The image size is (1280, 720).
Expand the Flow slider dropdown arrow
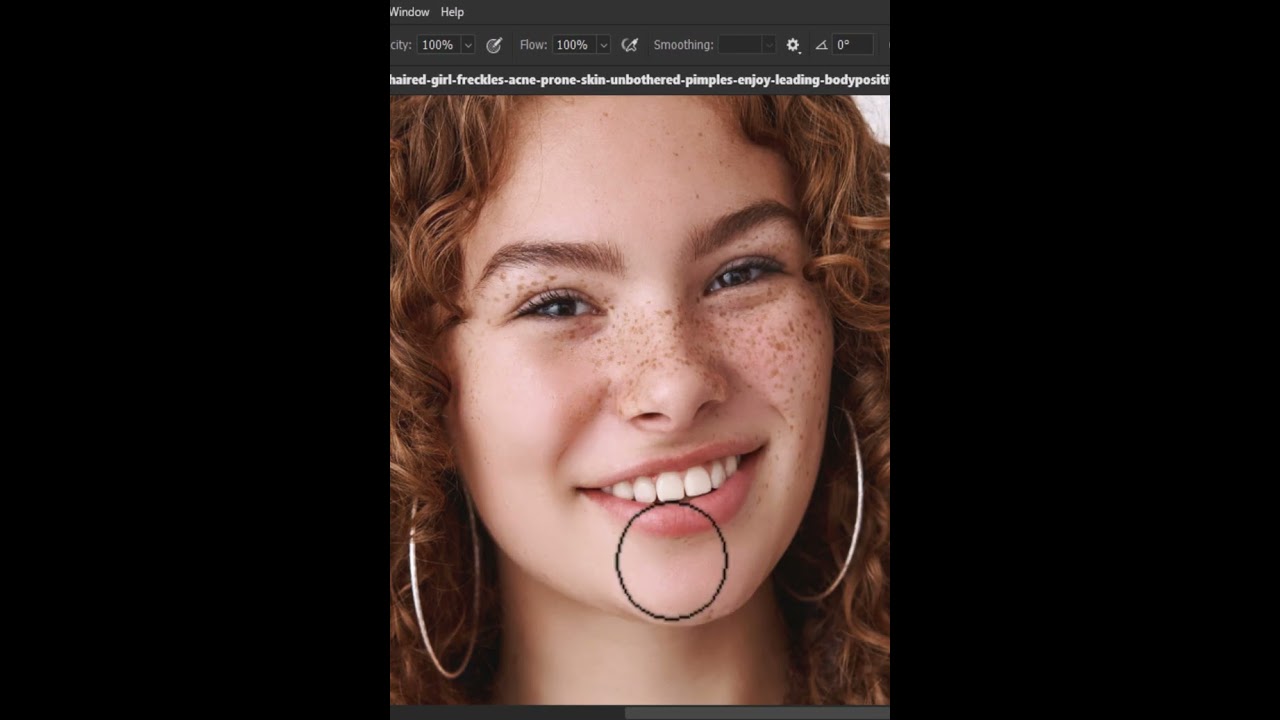(x=603, y=45)
